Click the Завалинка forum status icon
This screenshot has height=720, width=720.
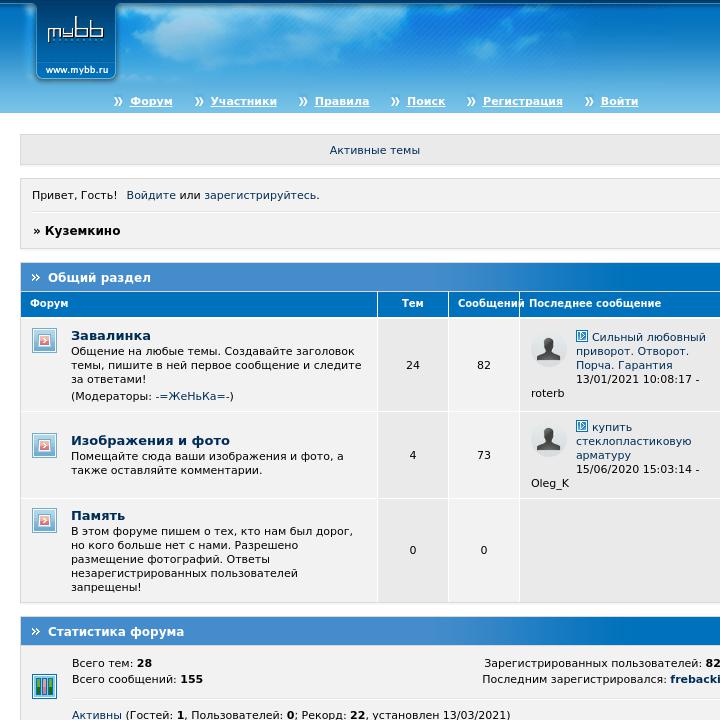(x=45, y=340)
